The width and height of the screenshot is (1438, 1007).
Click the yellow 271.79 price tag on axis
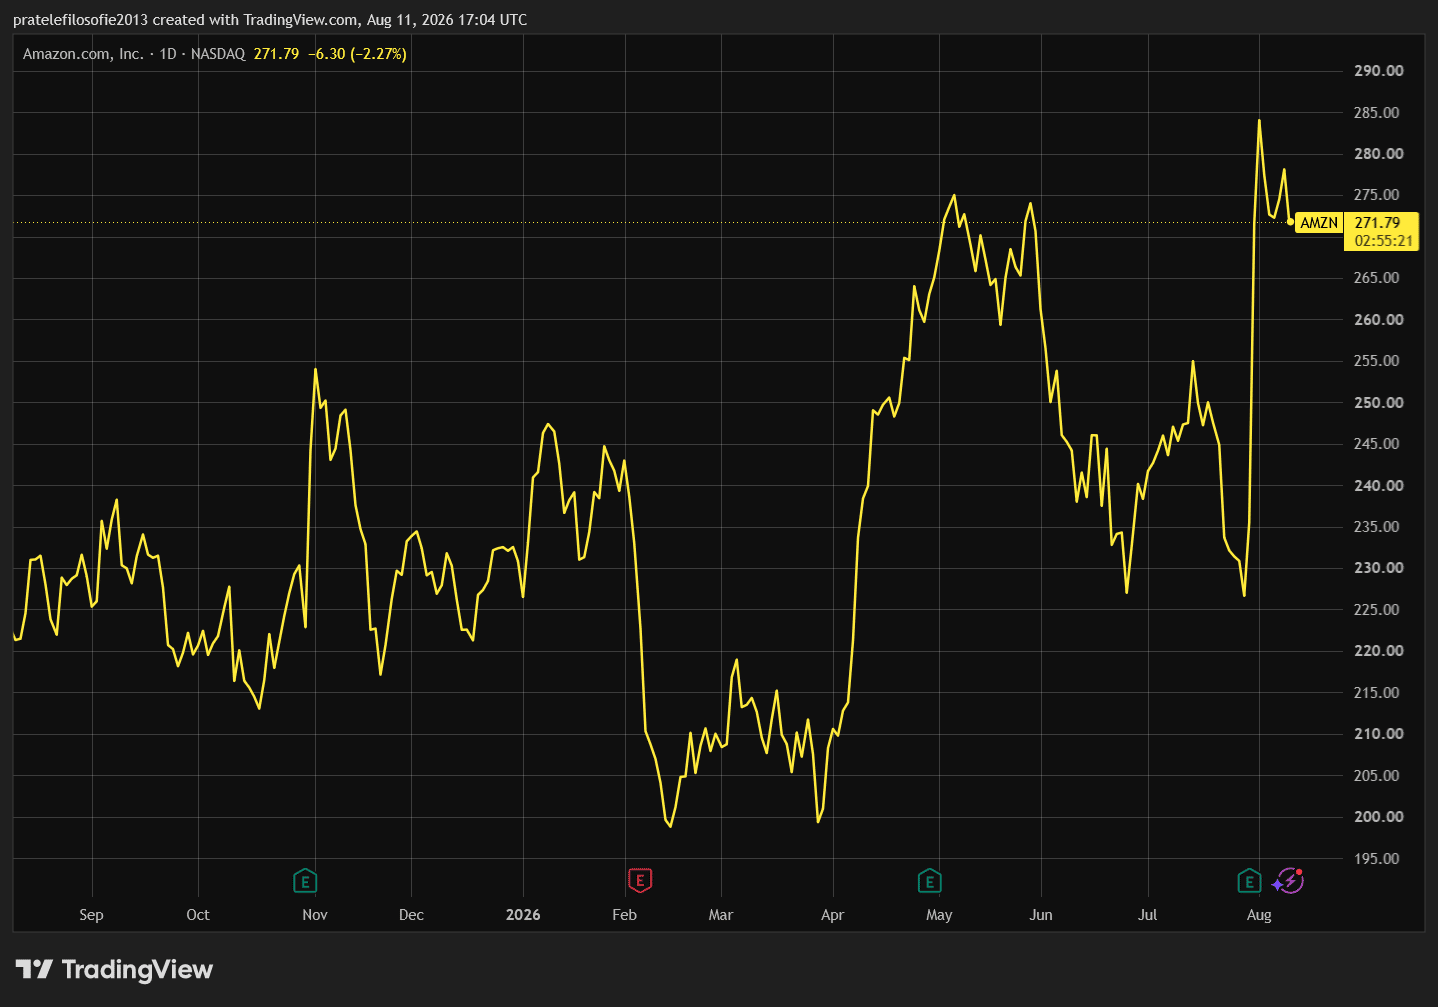click(1377, 223)
